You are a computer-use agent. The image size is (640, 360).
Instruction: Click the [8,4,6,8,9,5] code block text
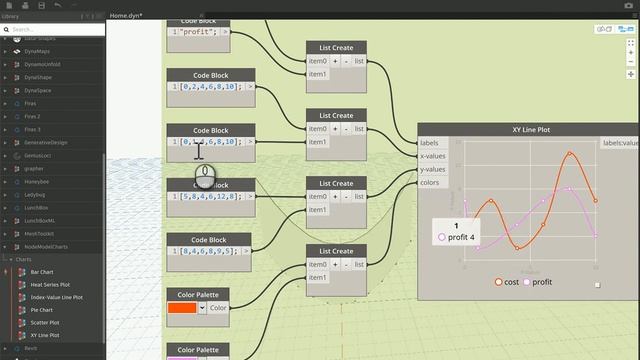[209, 251]
